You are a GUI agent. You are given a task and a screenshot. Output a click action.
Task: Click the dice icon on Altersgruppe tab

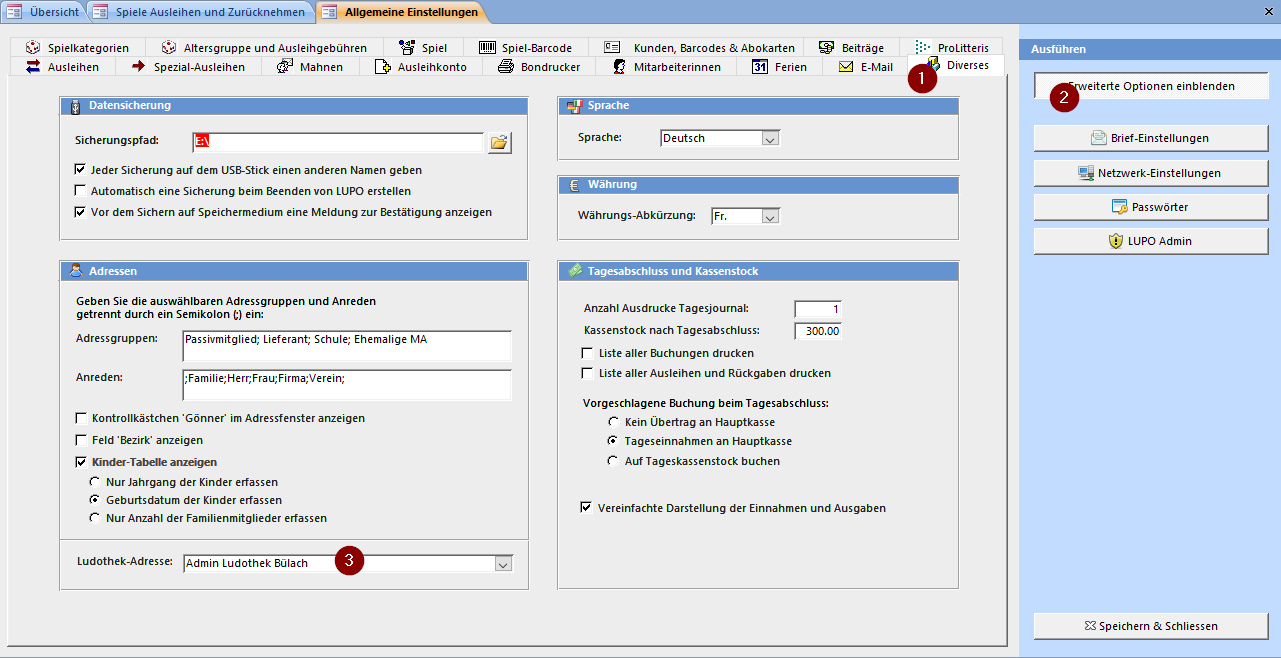point(169,47)
